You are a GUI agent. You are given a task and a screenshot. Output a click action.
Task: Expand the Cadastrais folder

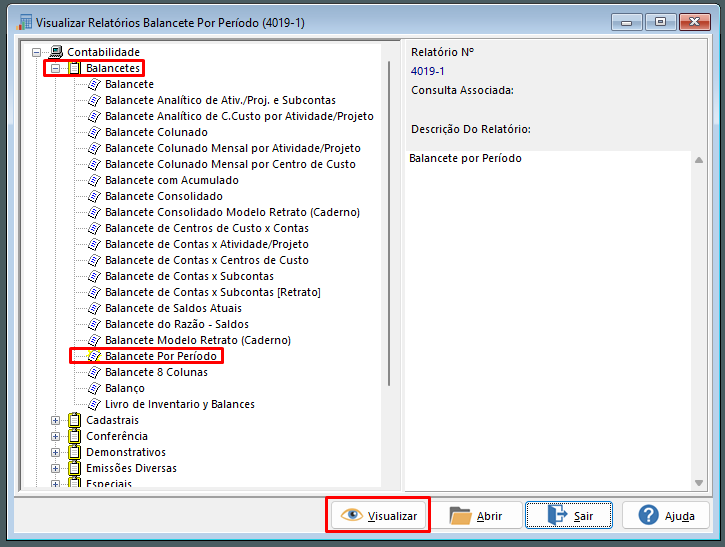(x=55, y=420)
